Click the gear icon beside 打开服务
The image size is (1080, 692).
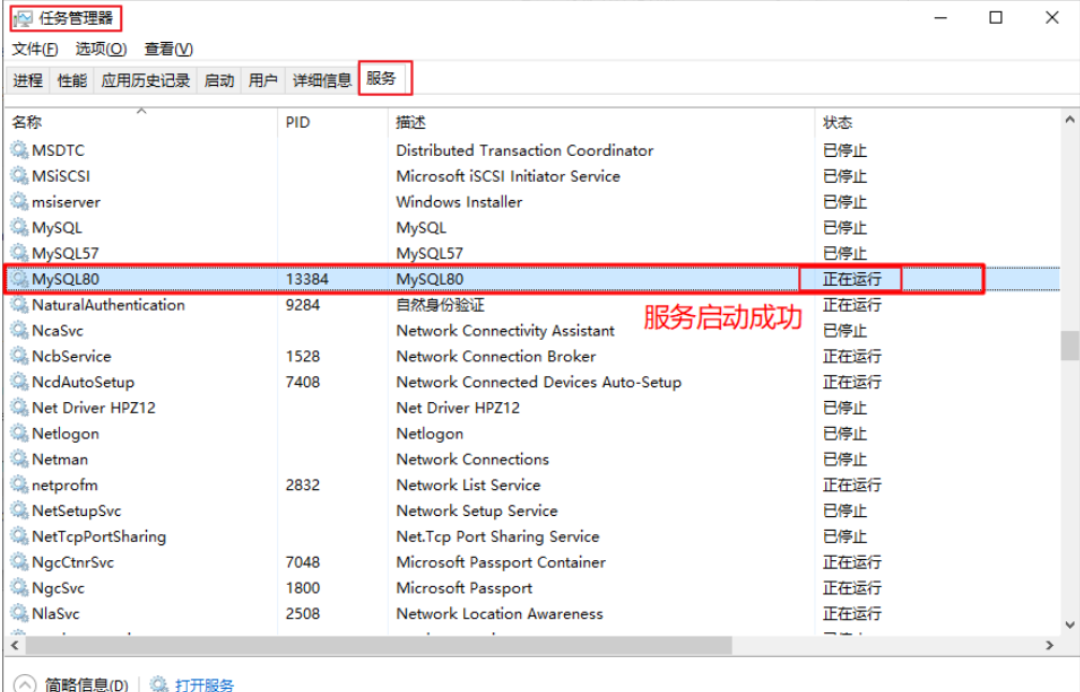coord(159,684)
